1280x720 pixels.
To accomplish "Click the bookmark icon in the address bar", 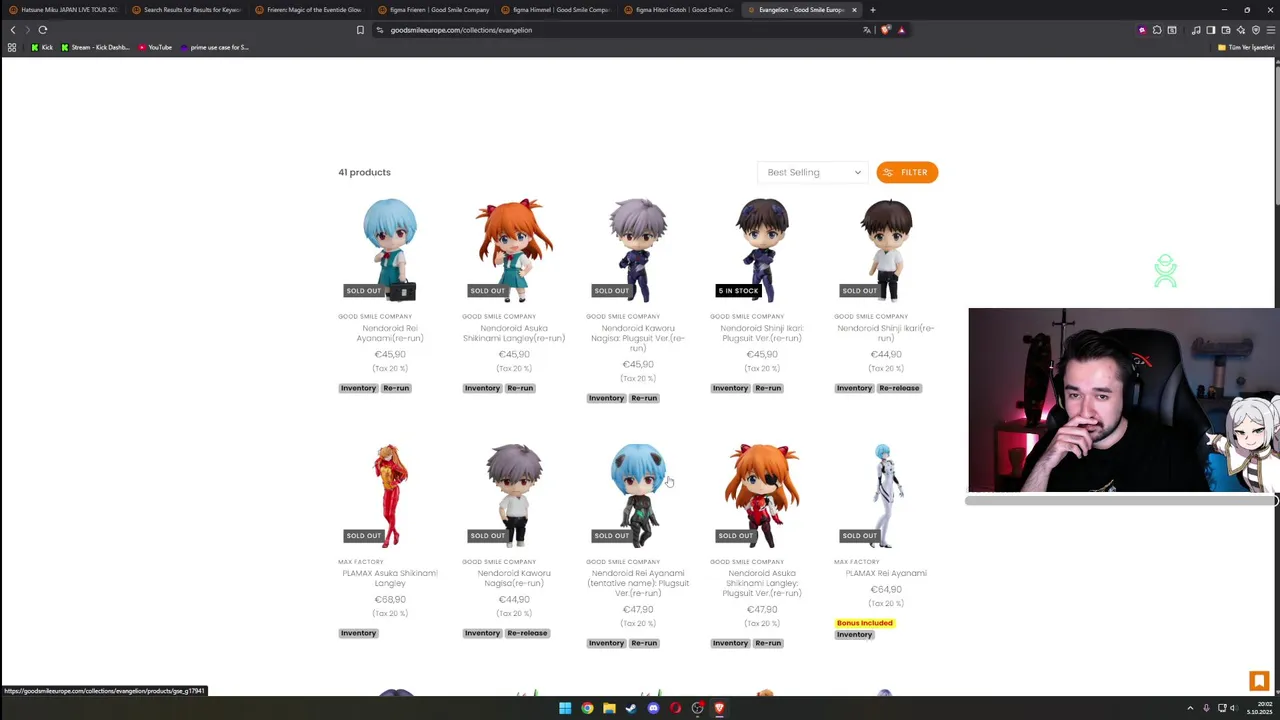I will pyautogui.click(x=360, y=30).
